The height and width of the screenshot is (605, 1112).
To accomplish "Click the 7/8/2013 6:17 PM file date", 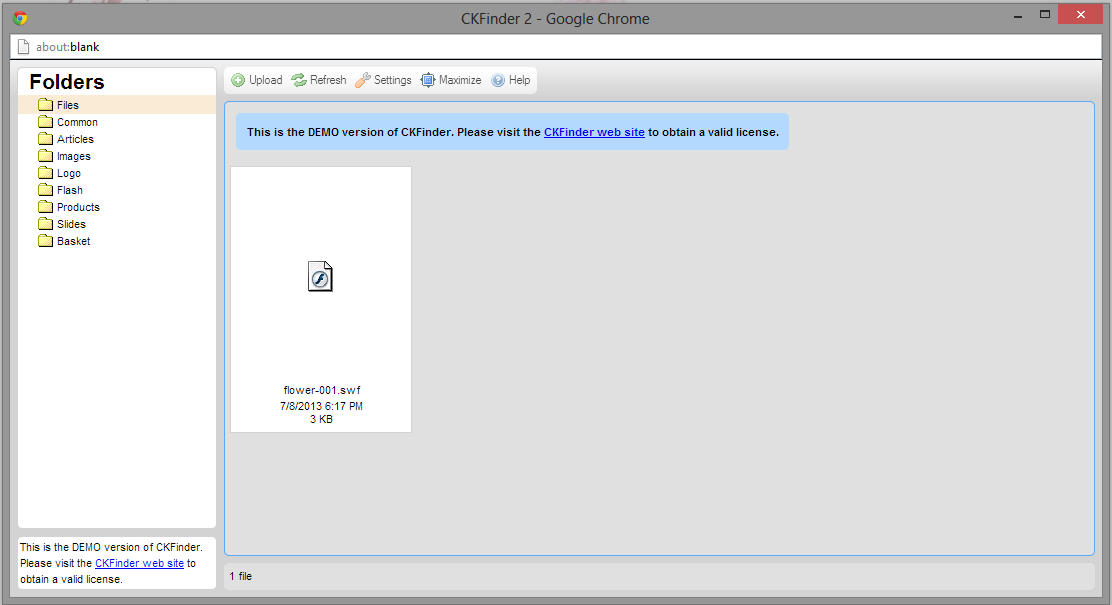I will (321, 406).
